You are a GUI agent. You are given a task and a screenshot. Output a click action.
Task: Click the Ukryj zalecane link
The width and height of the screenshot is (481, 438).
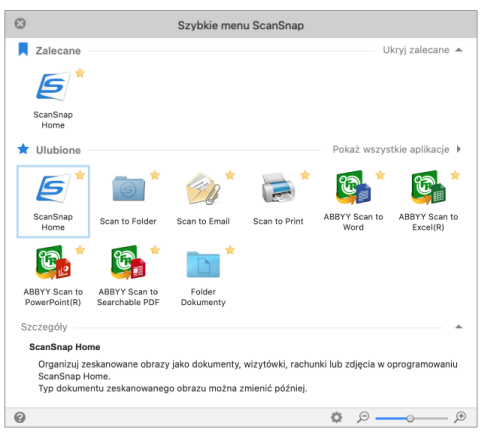pos(416,50)
